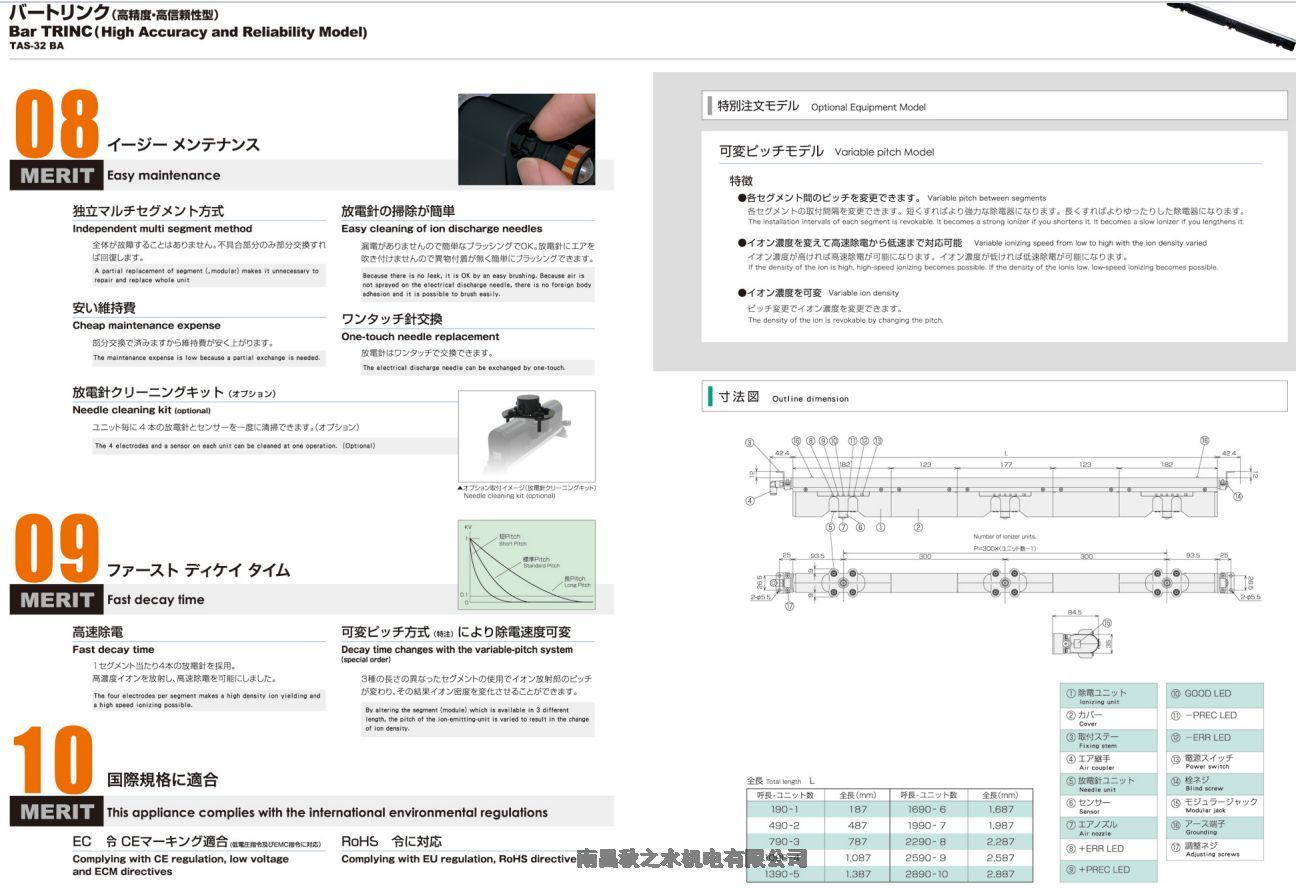Image resolution: width=1296 pixels, height=888 pixels.
Task: Click the 190-1 cell in length table
Action: coord(785,809)
